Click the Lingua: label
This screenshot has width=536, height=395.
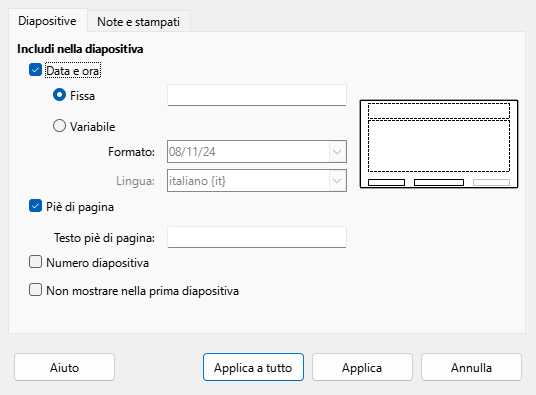[135, 181]
